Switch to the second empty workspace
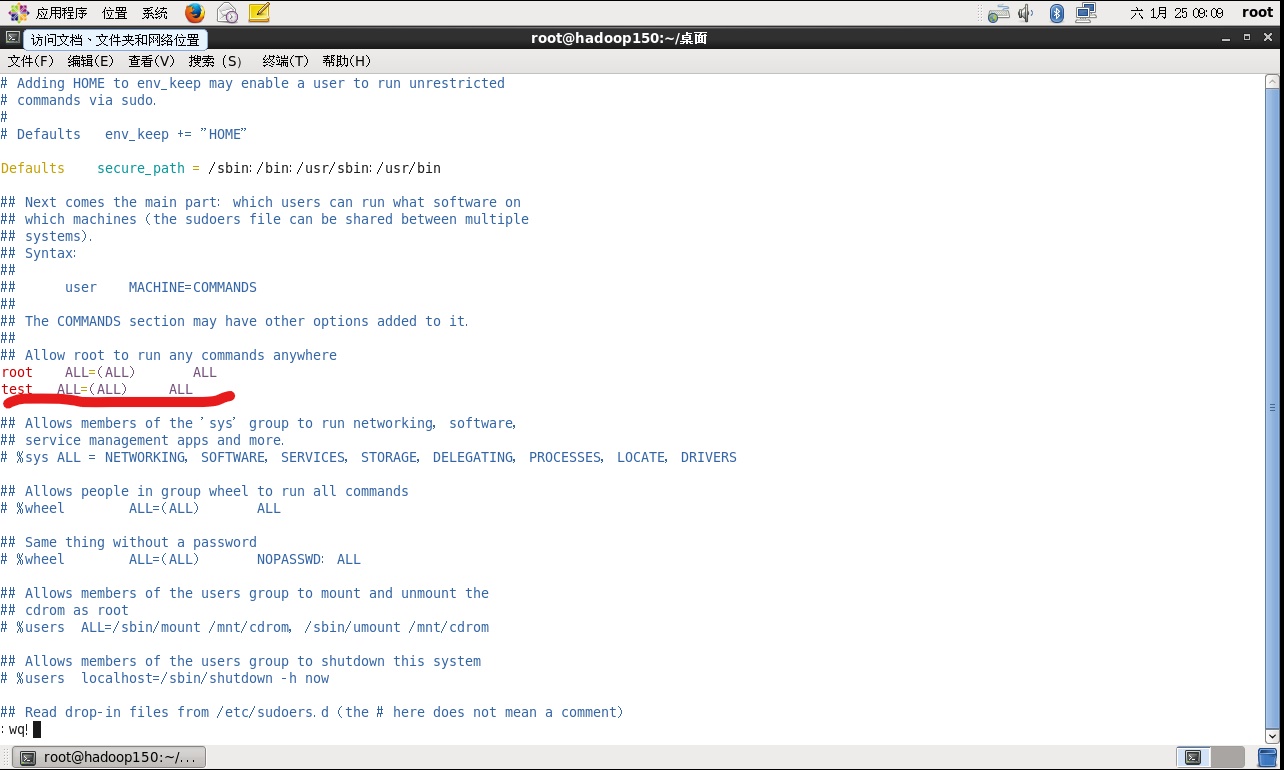The height and width of the screenshot is (770, 1284). click(1230, 757)
